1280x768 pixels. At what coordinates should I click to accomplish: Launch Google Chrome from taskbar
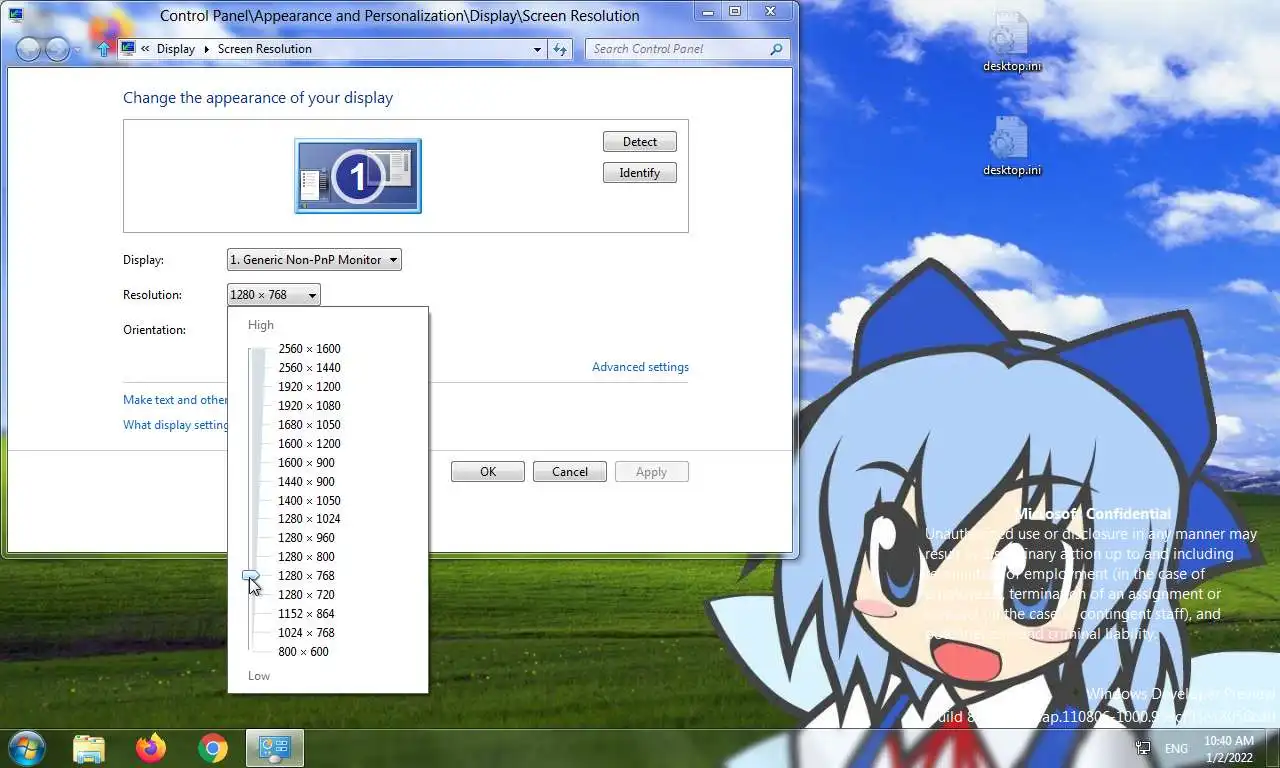212,748
